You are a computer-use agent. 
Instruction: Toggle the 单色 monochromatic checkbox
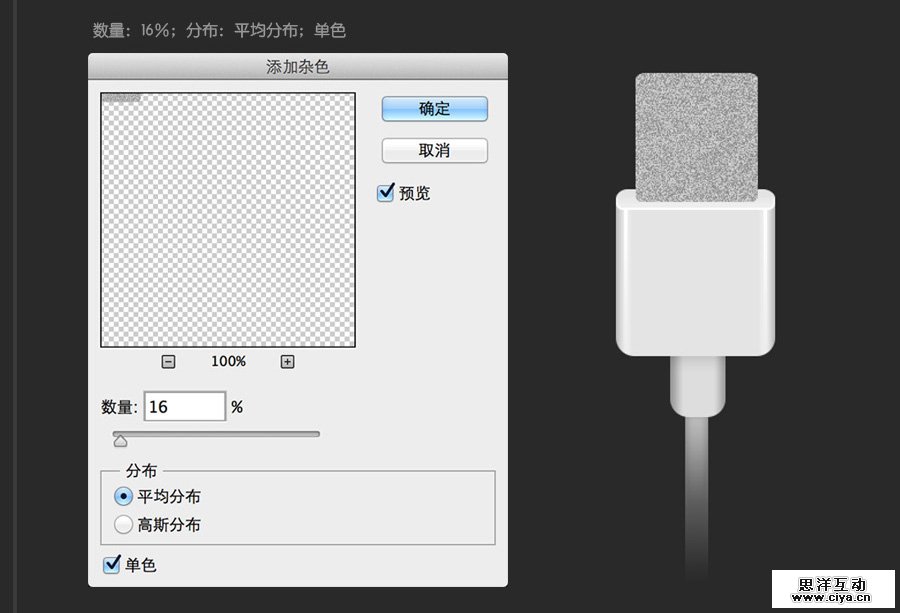(x=112, y=565)
